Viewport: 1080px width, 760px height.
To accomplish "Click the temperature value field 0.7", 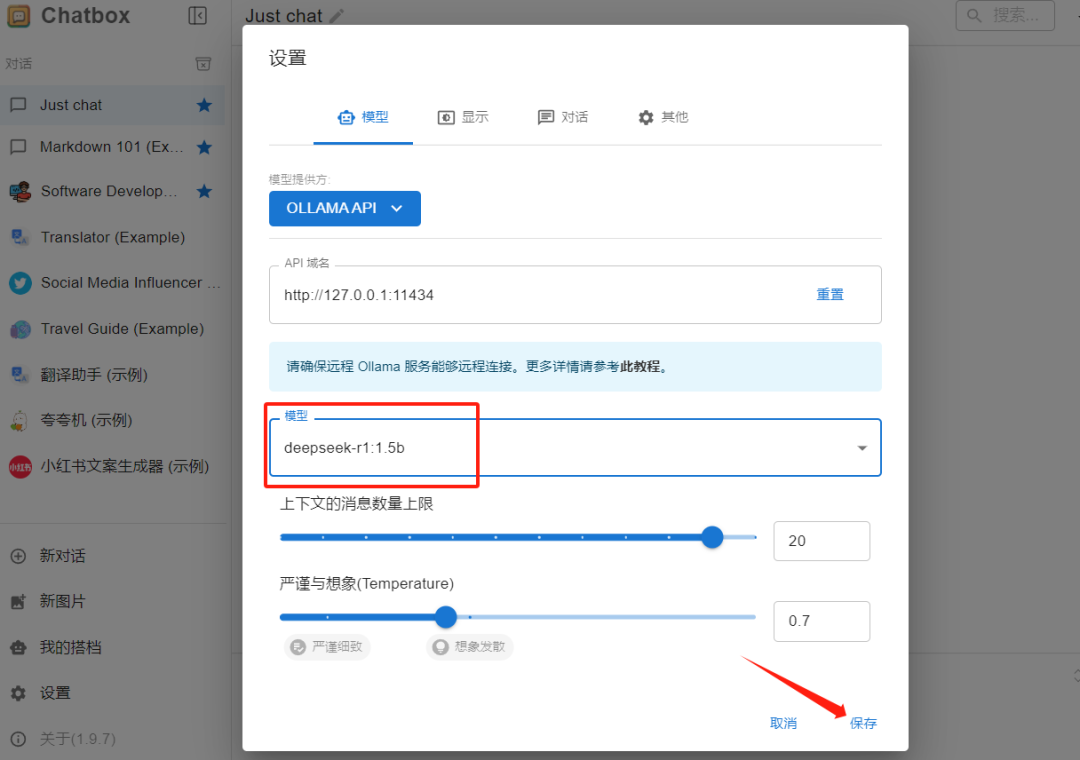I will pos(821,621).
